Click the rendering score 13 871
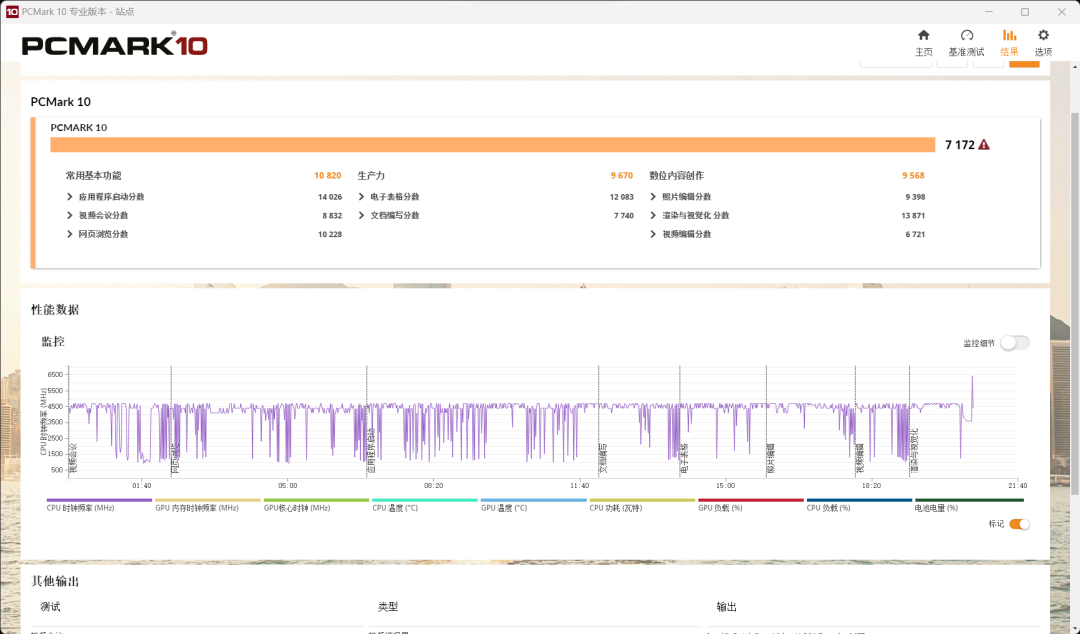 point(913,215)
